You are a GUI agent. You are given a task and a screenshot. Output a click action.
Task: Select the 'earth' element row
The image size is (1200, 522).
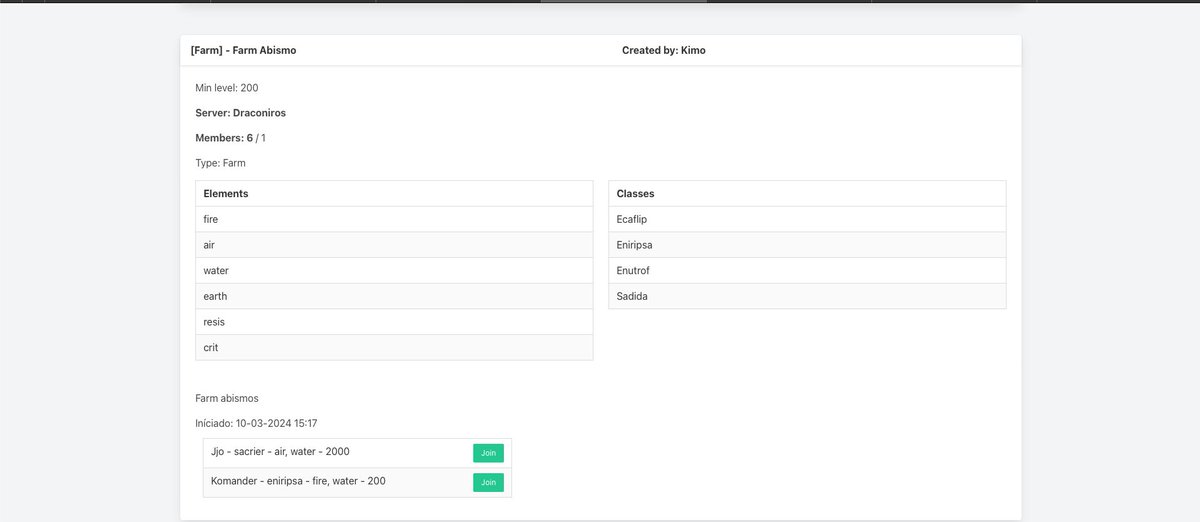point(394,296)
